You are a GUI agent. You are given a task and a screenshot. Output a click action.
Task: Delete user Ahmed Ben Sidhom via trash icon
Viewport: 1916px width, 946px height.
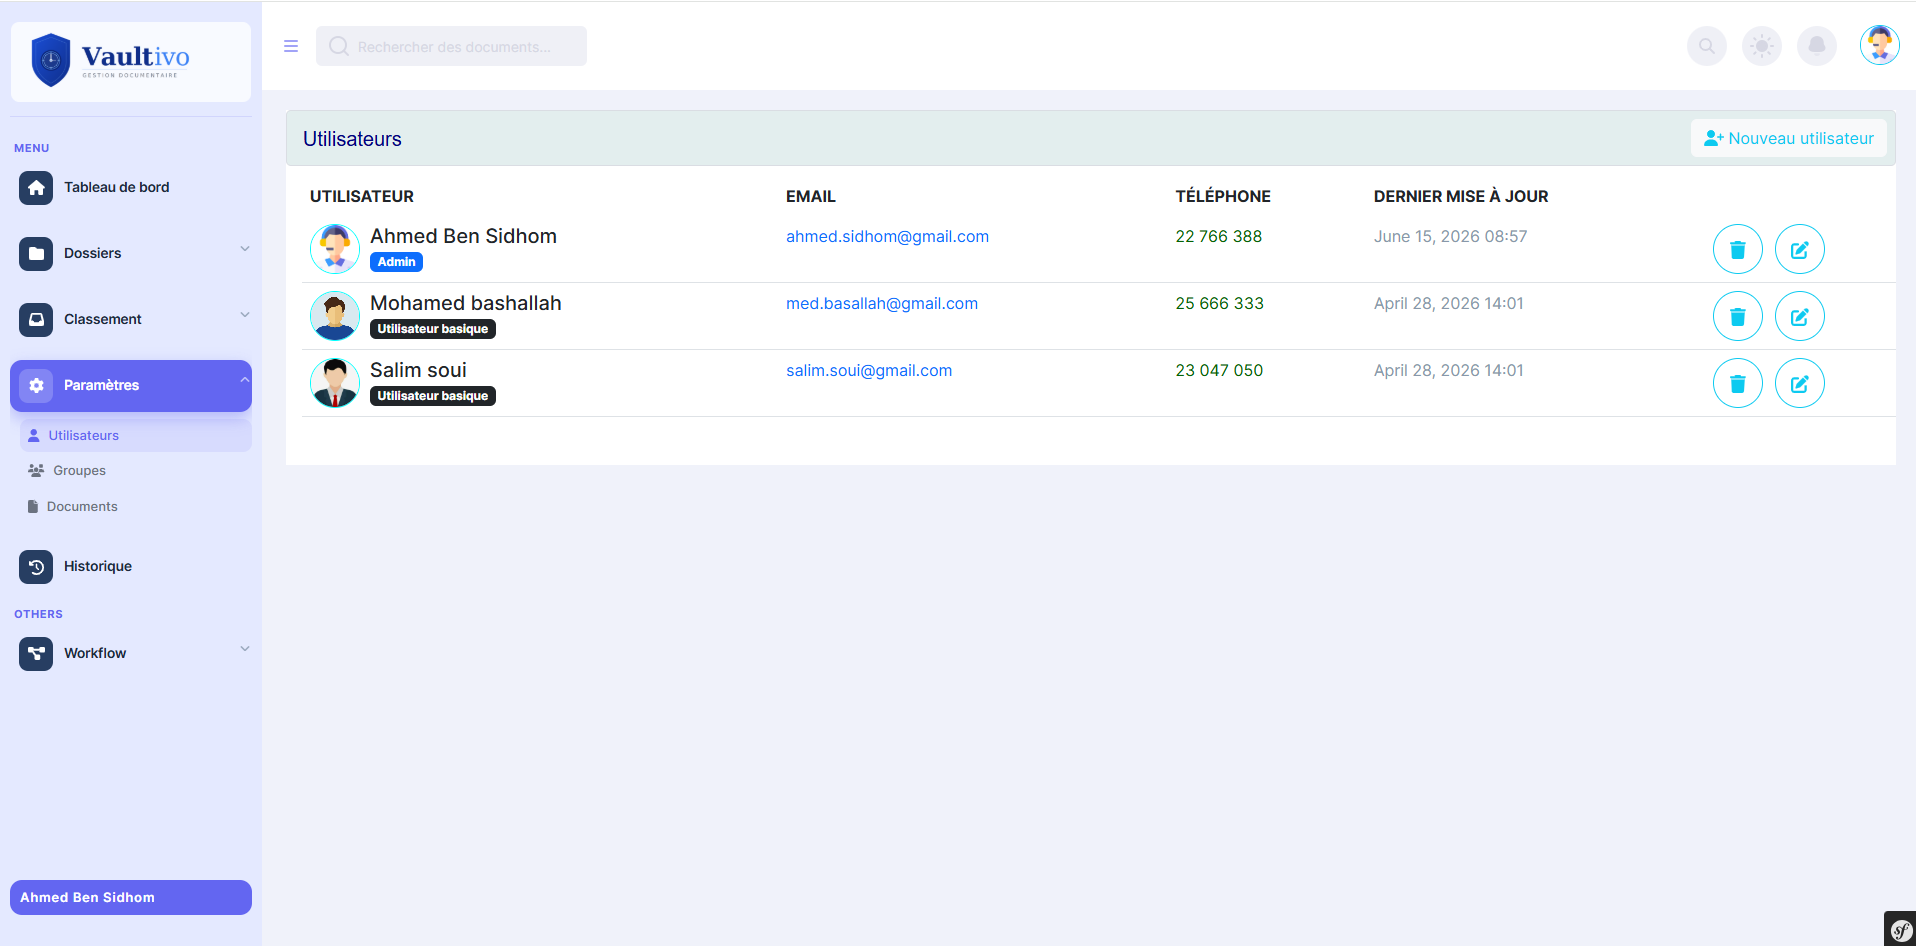tap(1738, 249)
